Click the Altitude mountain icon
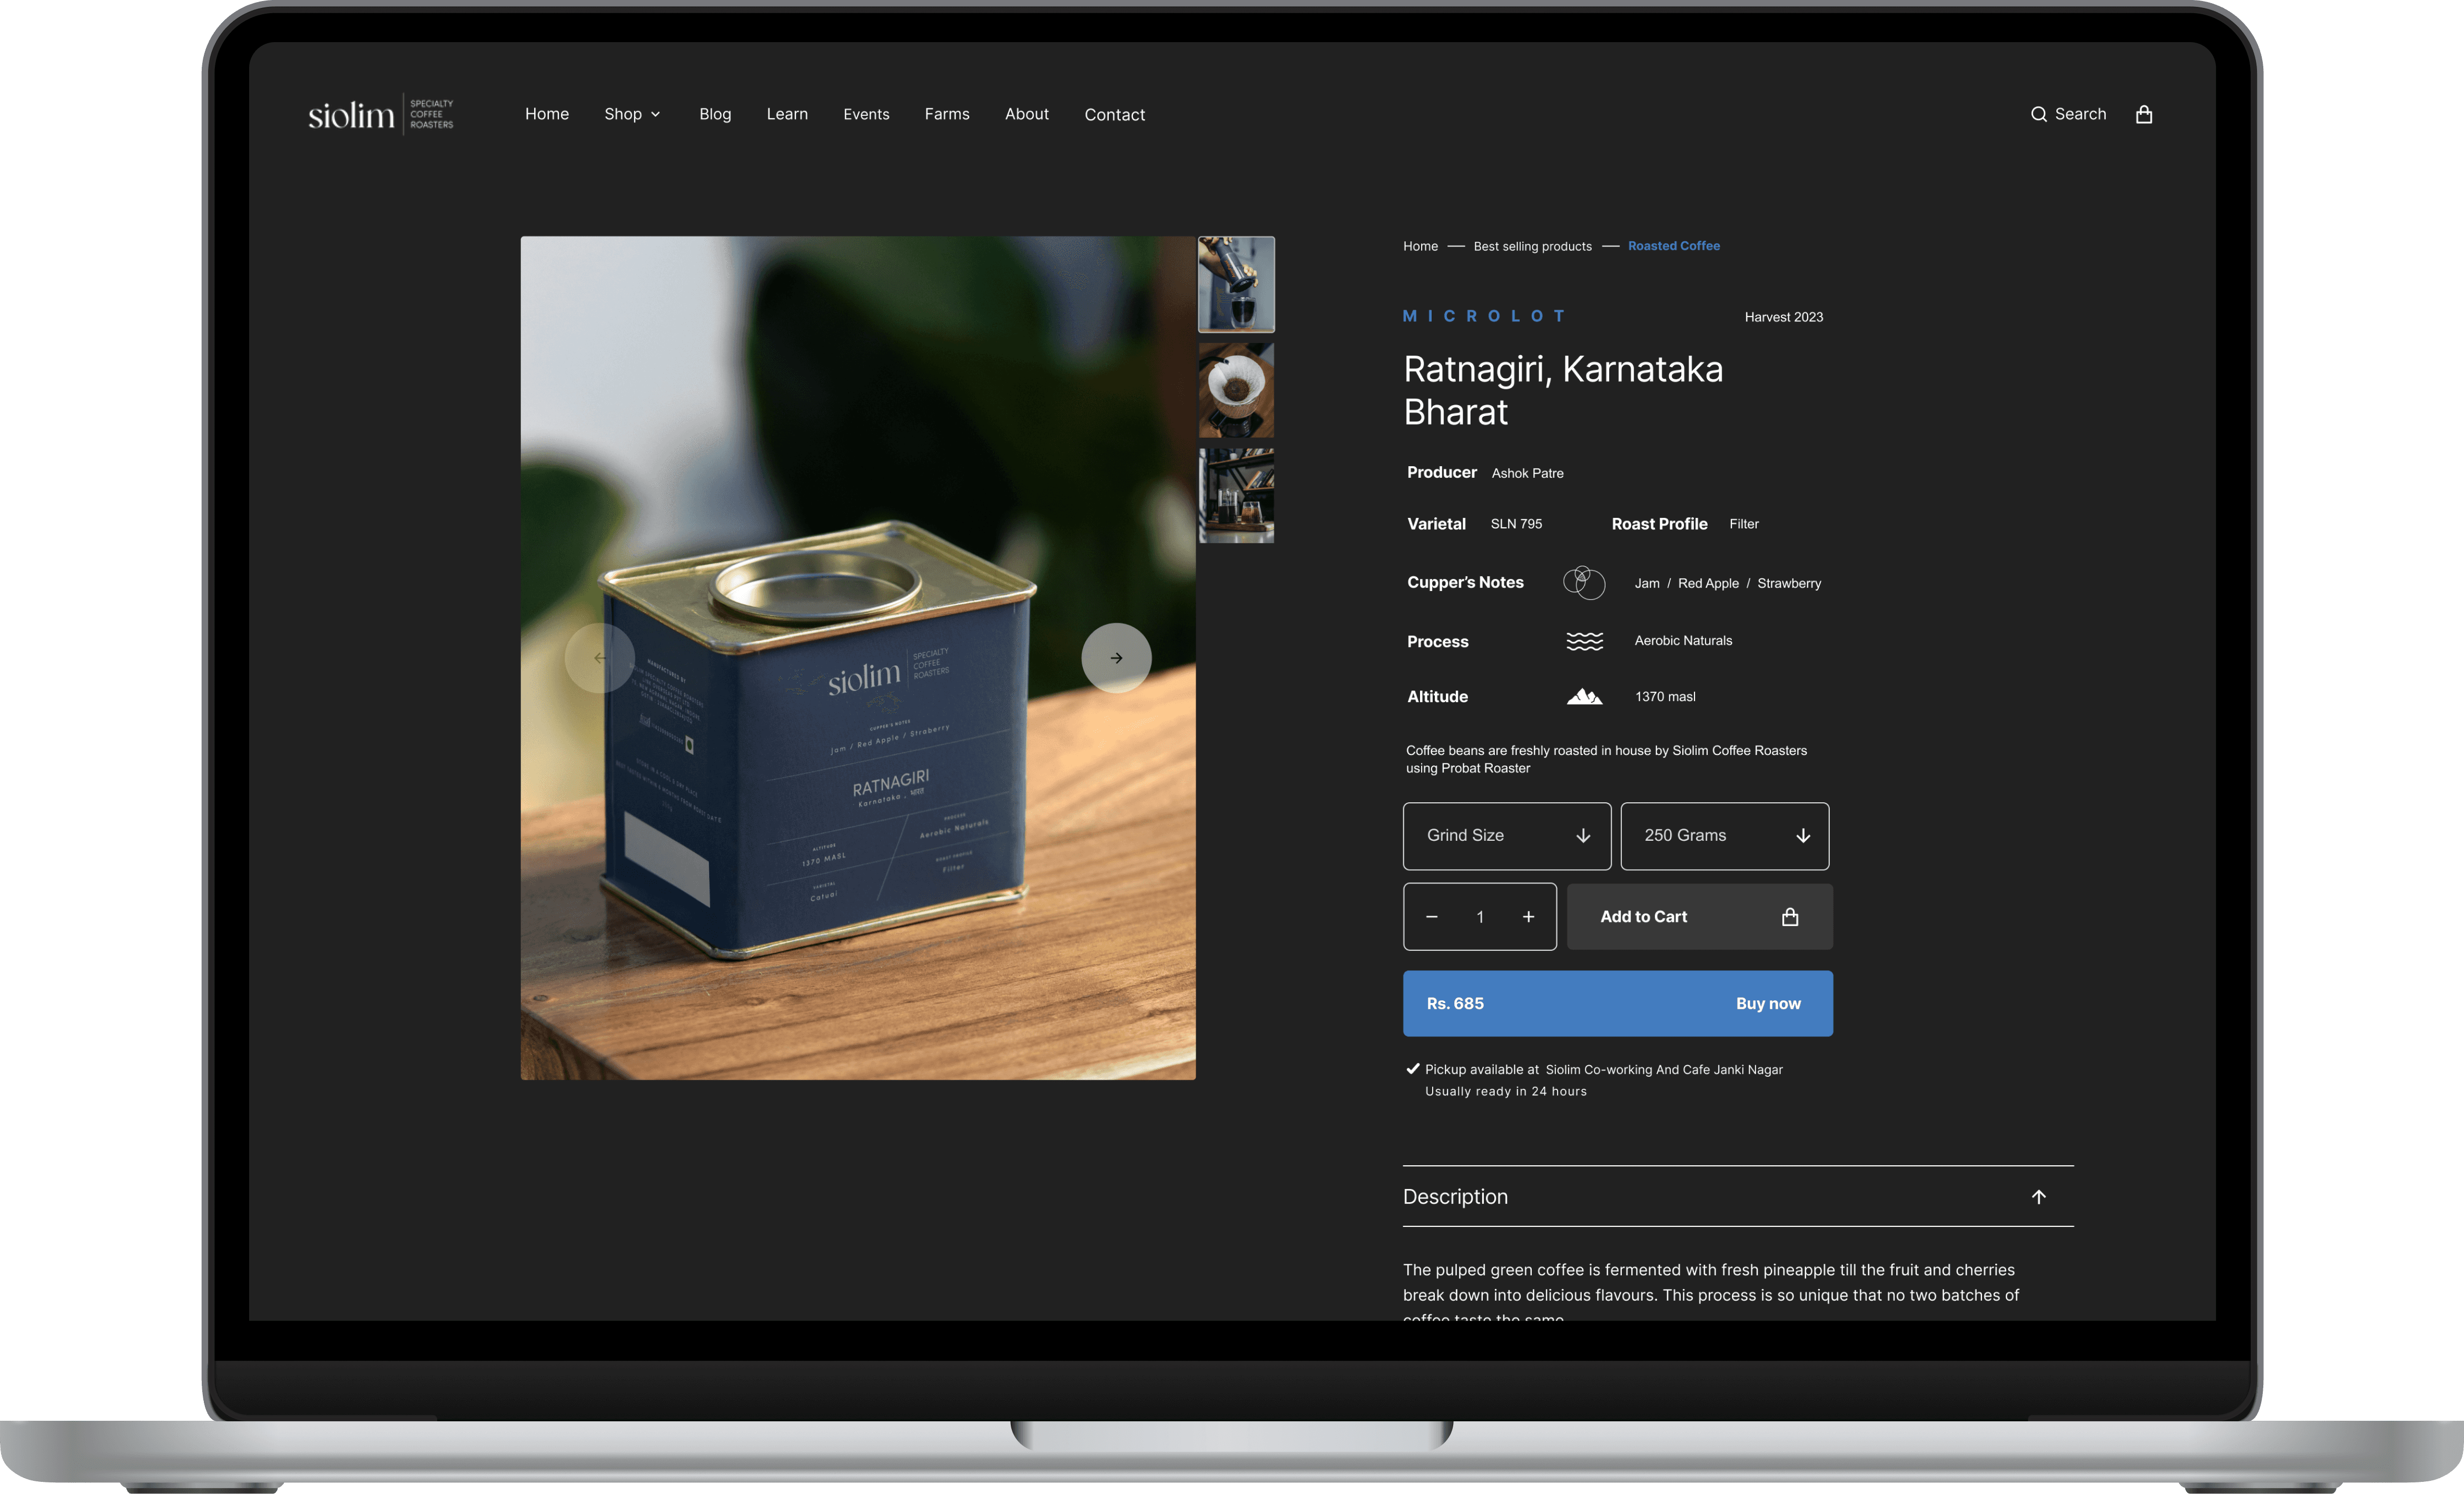The width and height of the screenshot is (2464, 1494). [1584, 696]
